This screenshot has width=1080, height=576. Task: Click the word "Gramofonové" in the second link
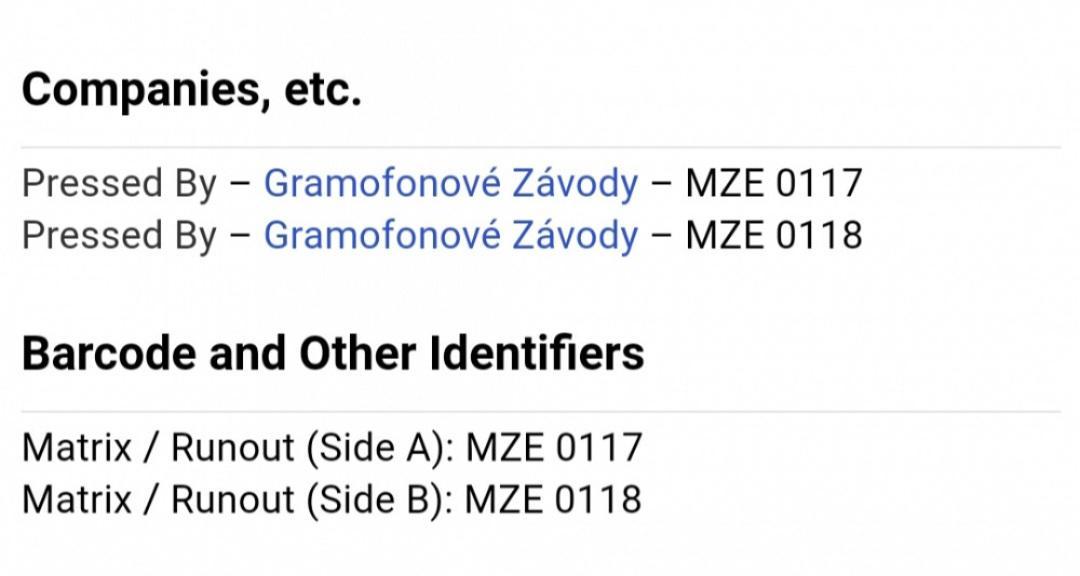pyautogui.click(x=381, y=235)
